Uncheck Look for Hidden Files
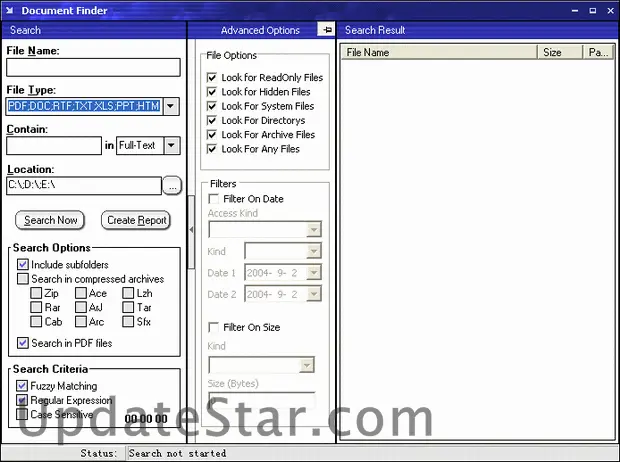Image resolution: width=620 pixels, height=462 pixels. pyautogui.click(x=212, y=92)
